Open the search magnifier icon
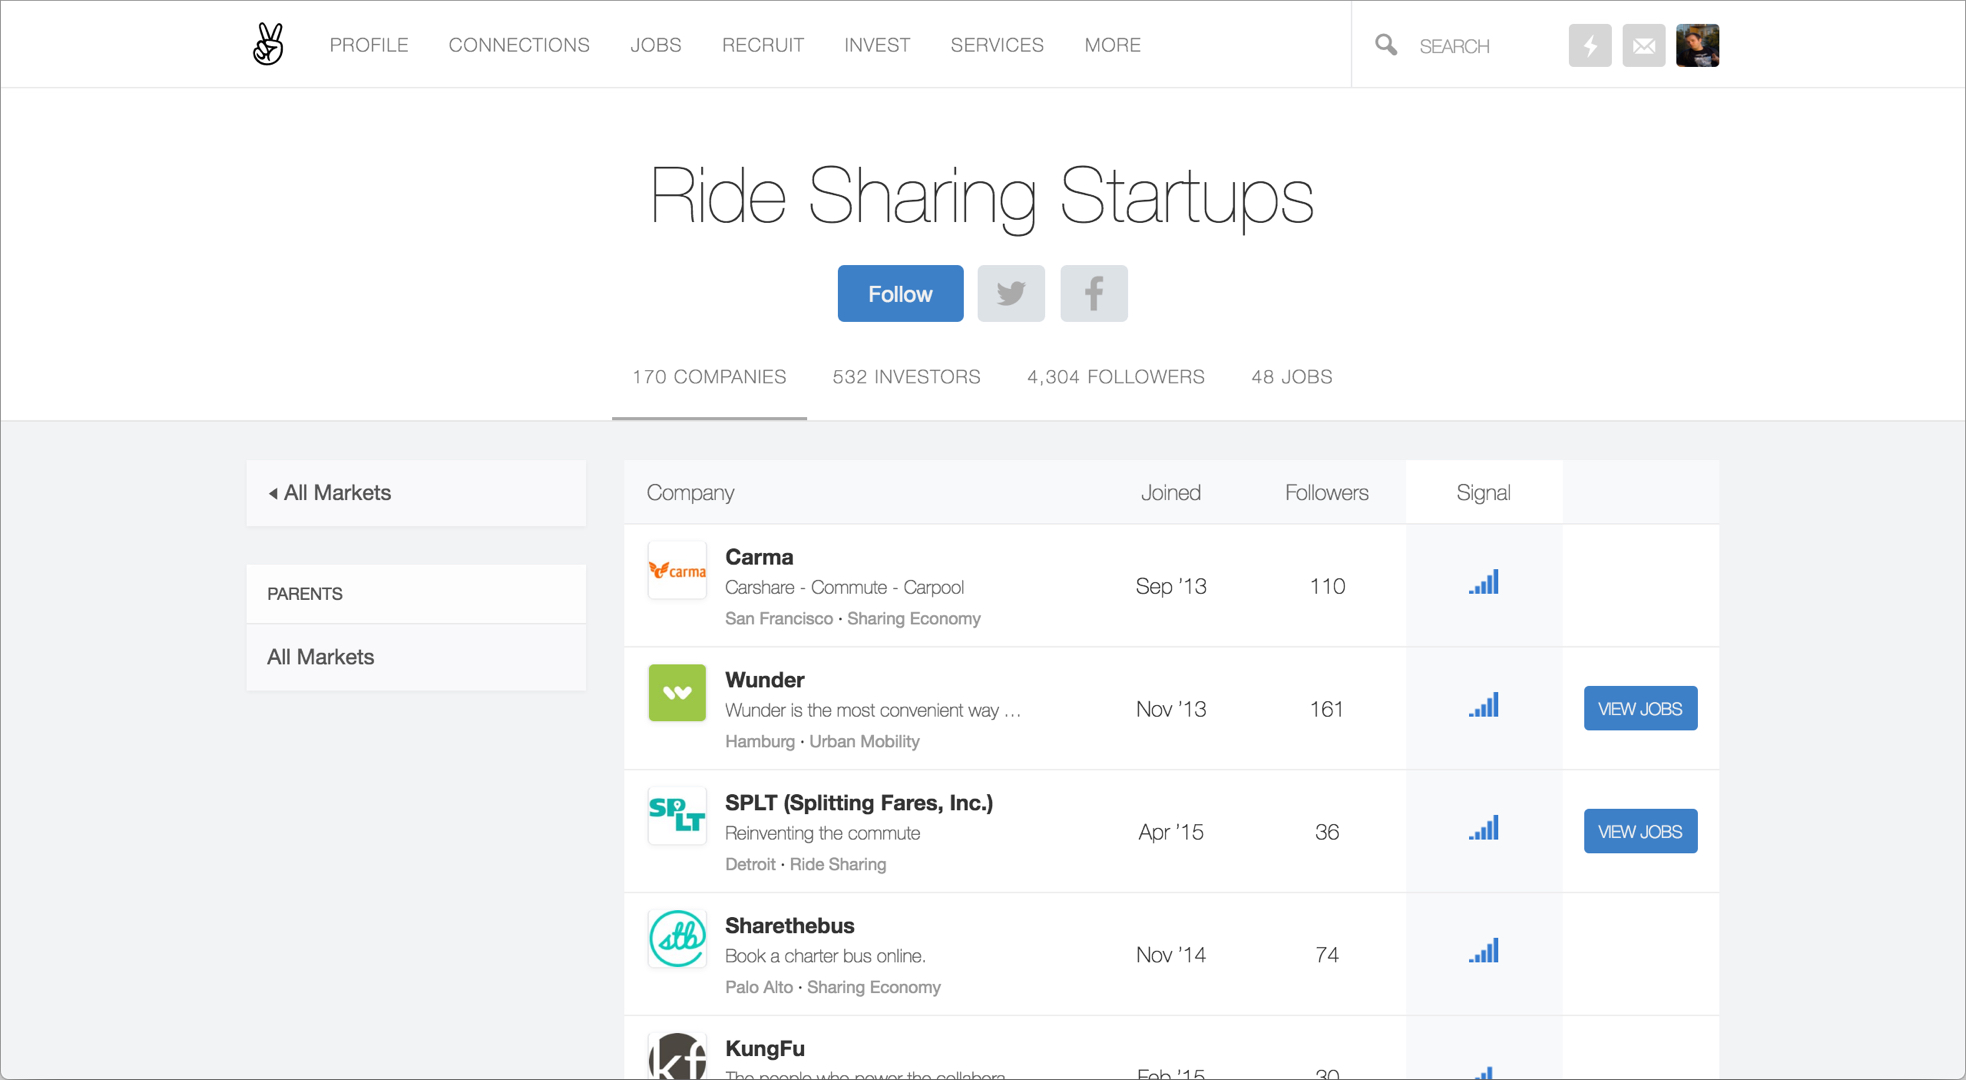 click(1386, 45)
